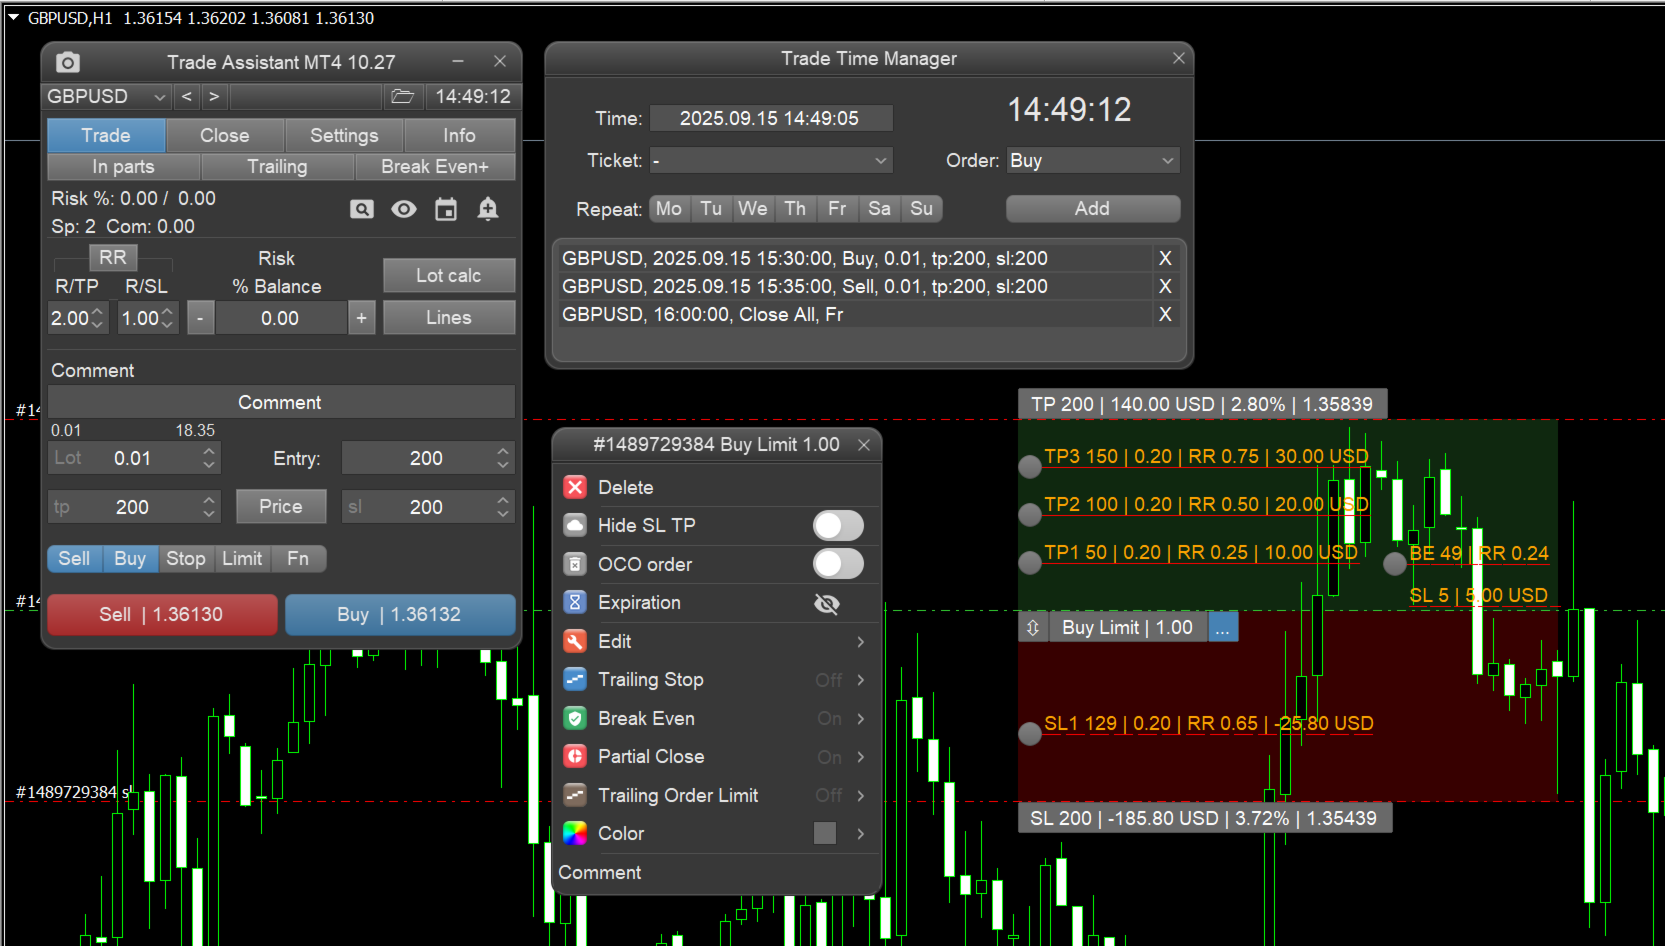Screen dimensions: 1665x946
Task: Toggle the RR button
Action: tap(113, 257)
